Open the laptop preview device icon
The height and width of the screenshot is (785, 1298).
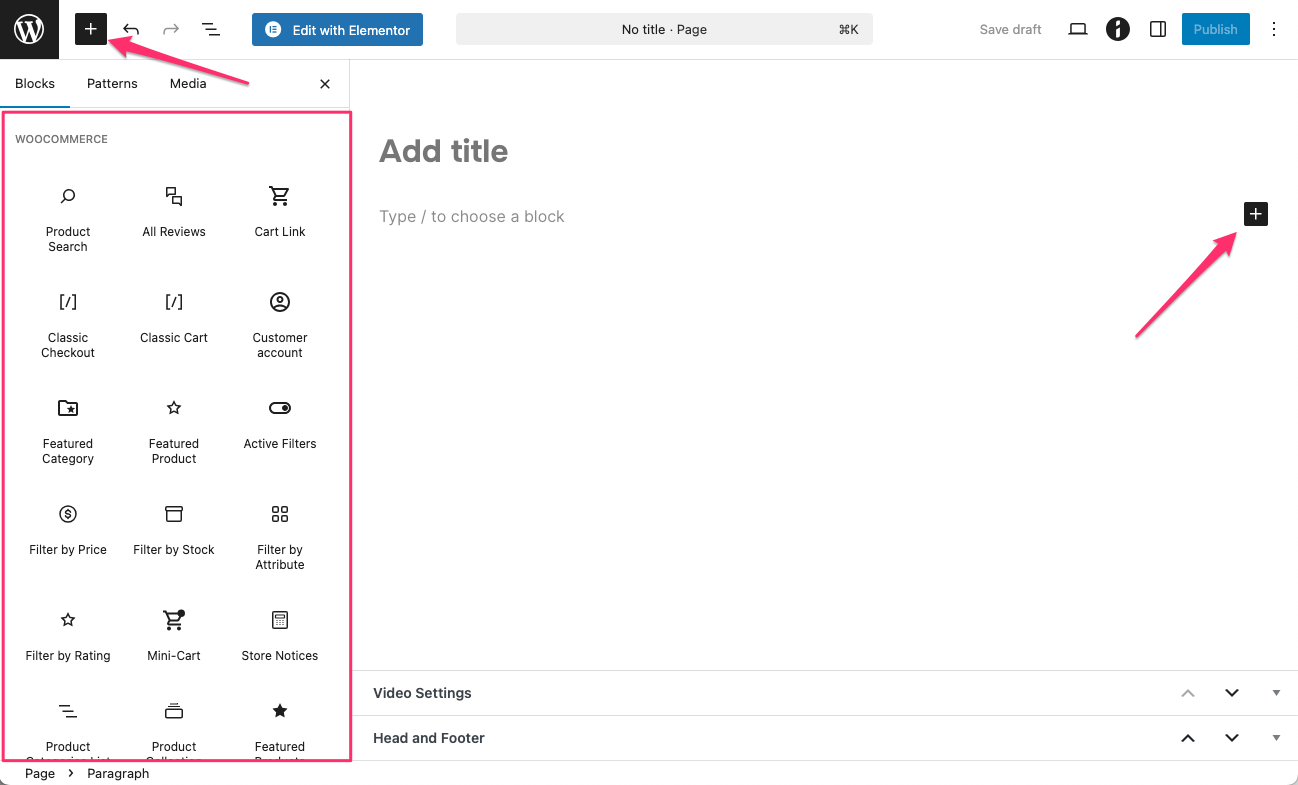click(1077, 29)
